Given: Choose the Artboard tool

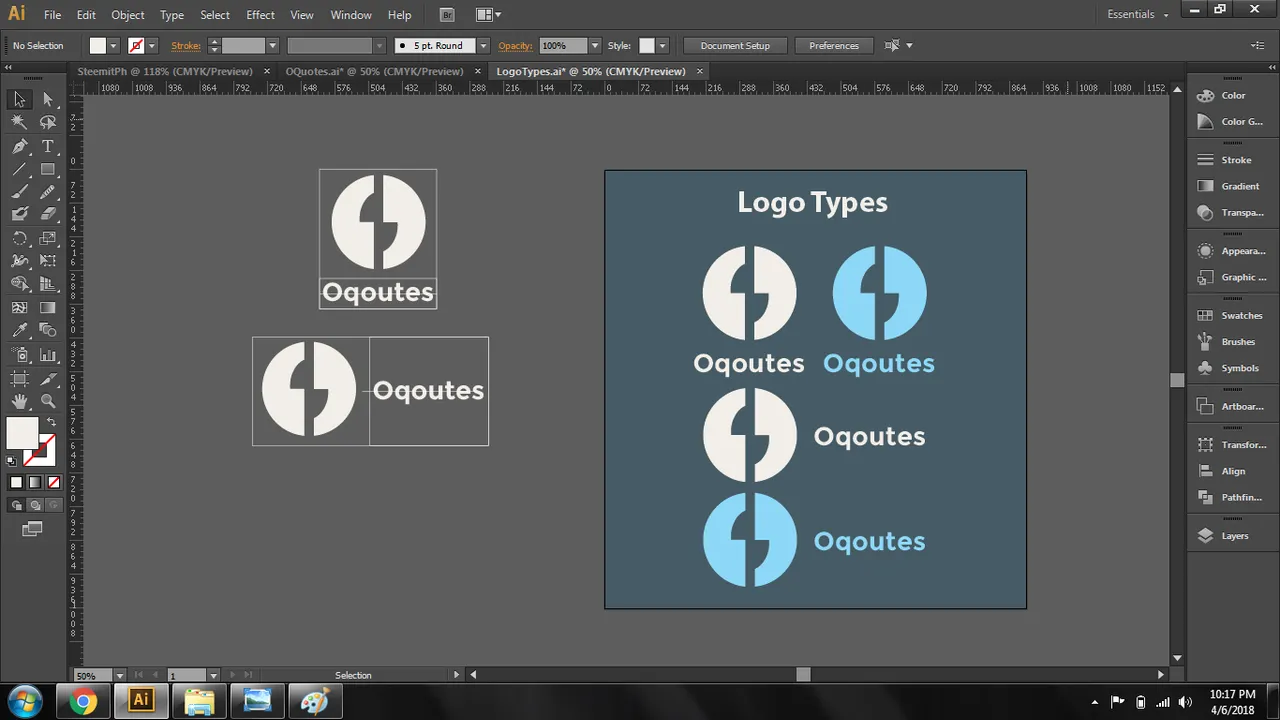Looking at the screenshot, I should [x=19, y=378].
